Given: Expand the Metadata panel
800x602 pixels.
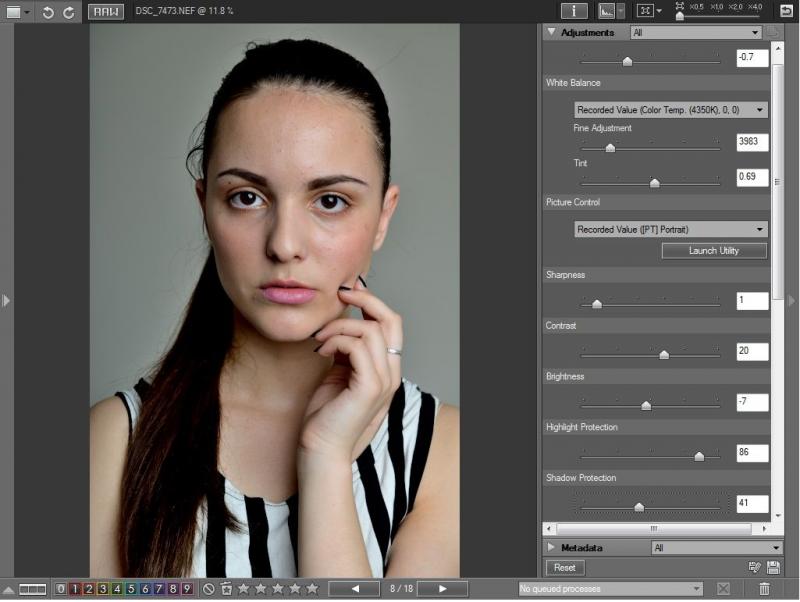Looking at the screenshot, I should 551,547.
